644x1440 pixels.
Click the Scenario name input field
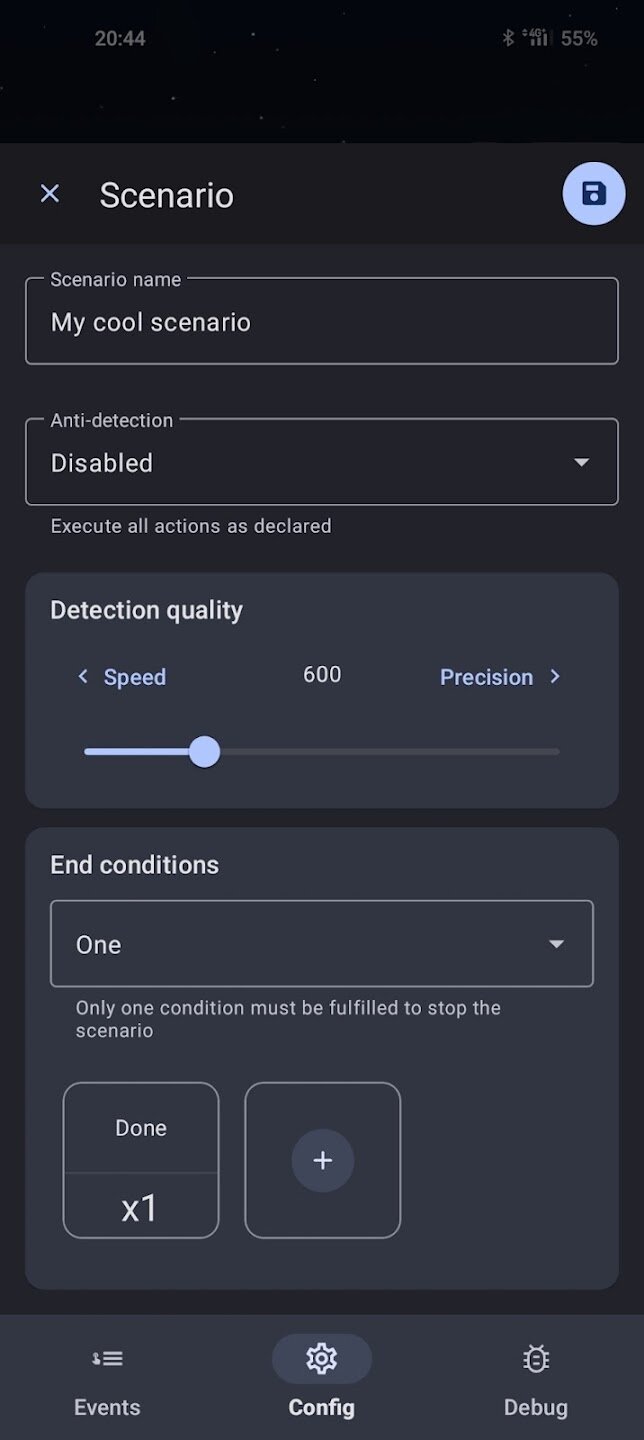[321, 322]
